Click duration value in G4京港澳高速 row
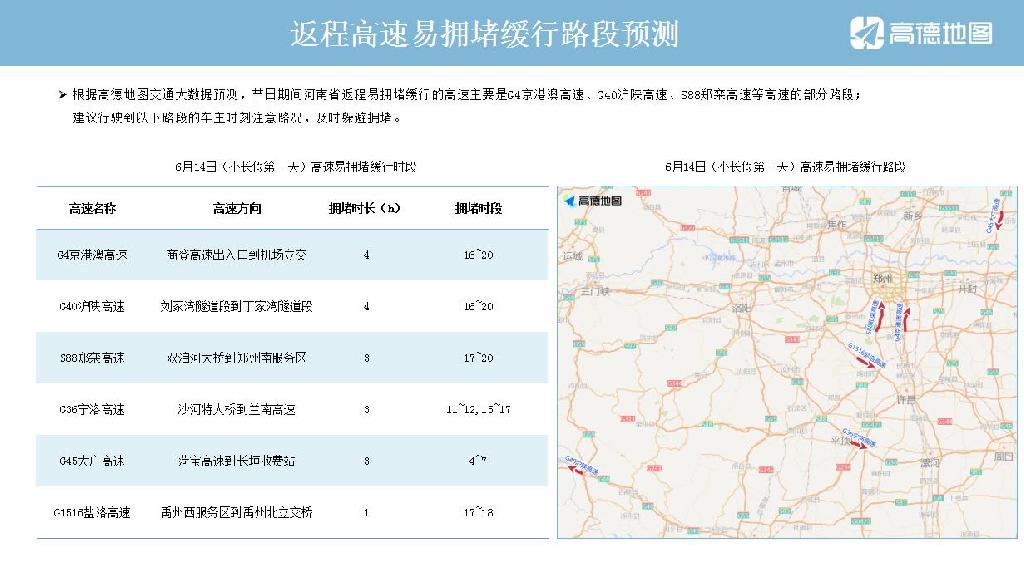Viewport: 1024px width, 575px height. (x=366, y=255)
